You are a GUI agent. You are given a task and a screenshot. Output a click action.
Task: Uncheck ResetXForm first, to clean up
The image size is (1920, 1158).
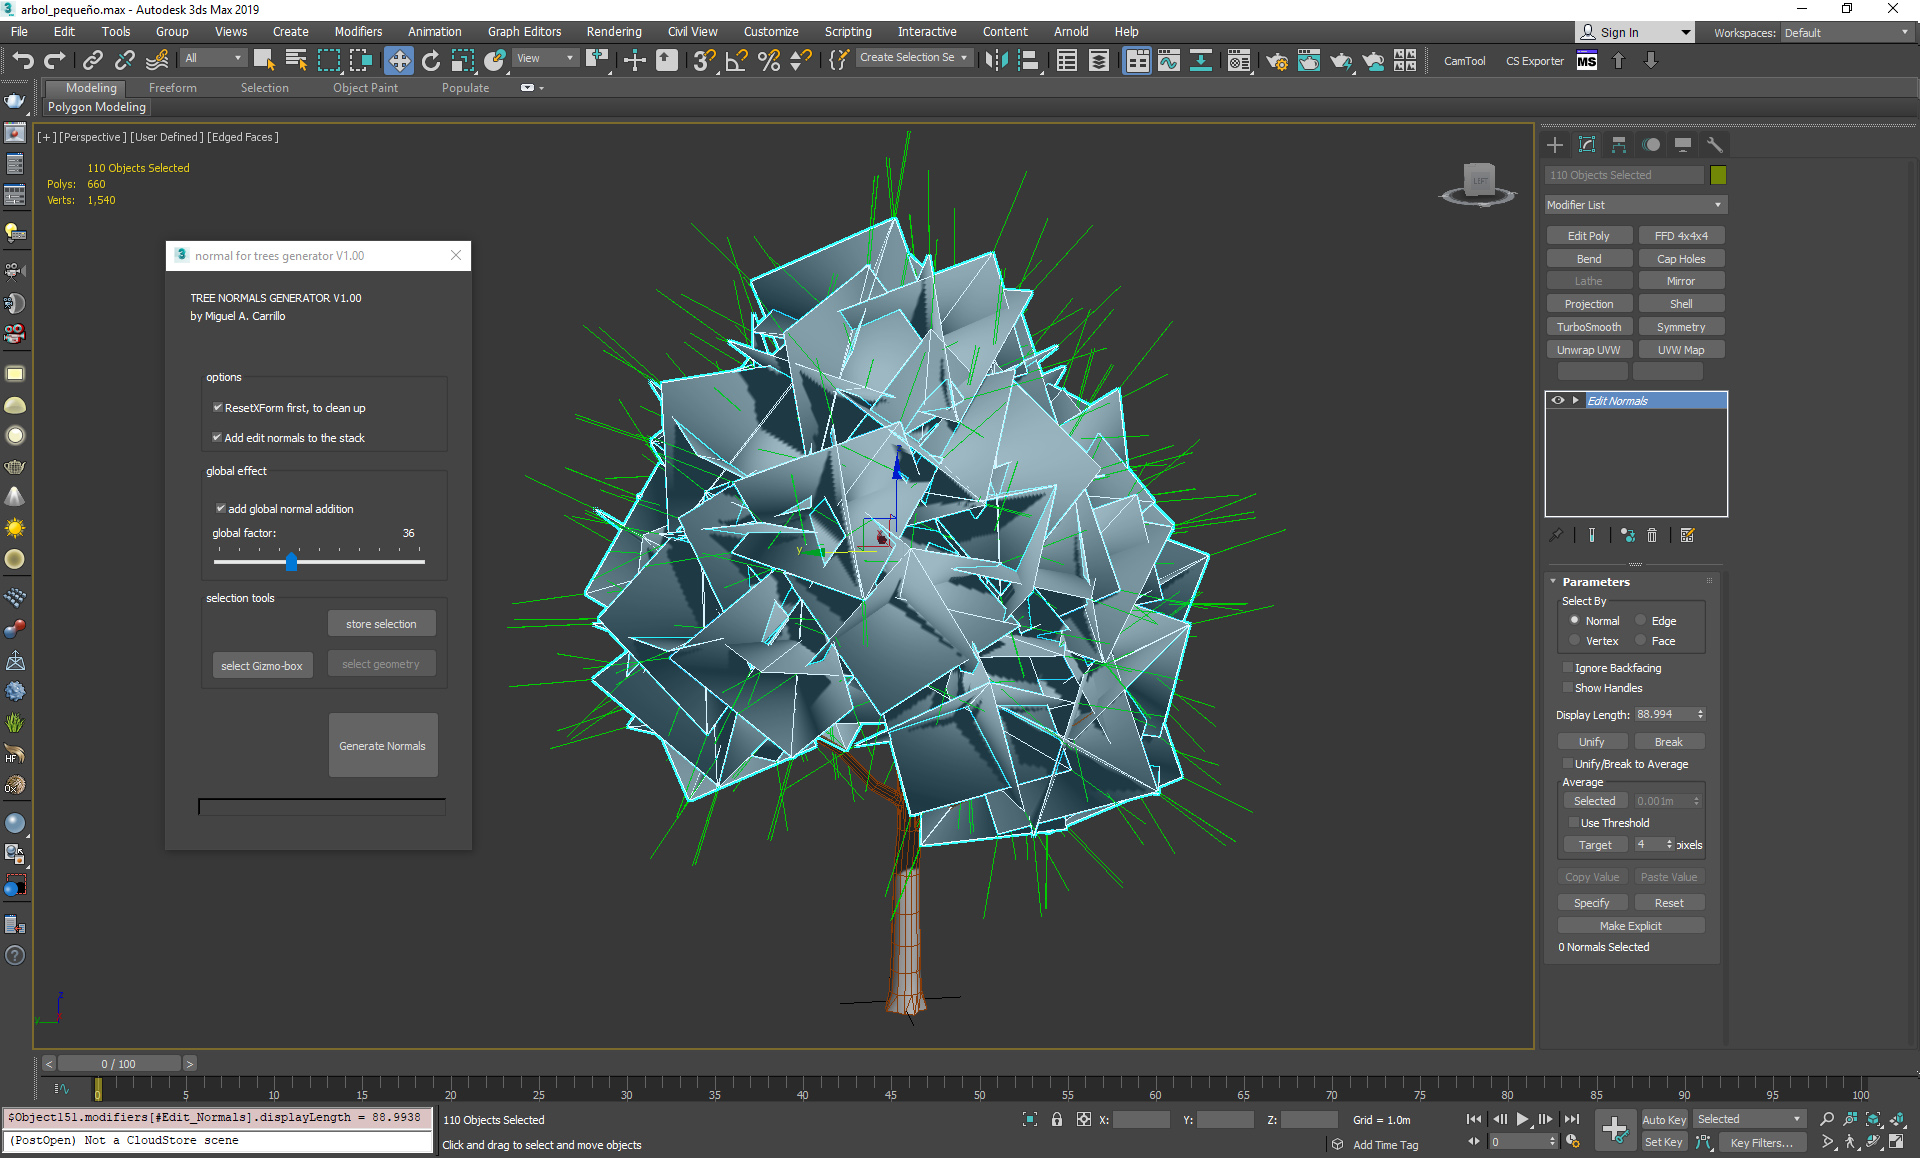click(217, 408)
